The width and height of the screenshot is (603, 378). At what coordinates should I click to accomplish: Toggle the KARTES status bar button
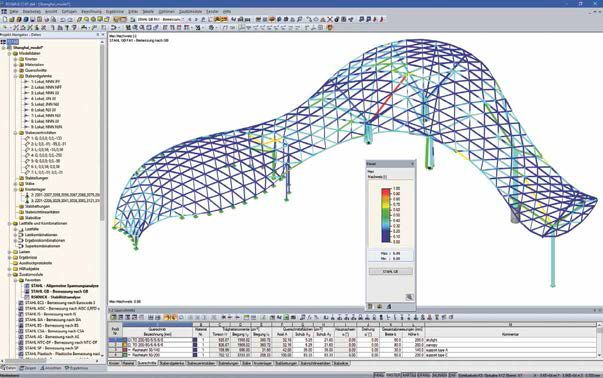tap(408, 375)
